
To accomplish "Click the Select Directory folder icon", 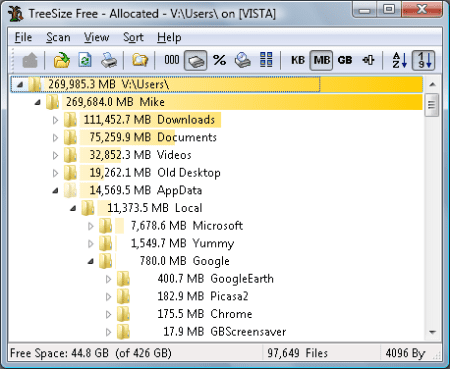I will pyautogui.click(x=62, y=60).
